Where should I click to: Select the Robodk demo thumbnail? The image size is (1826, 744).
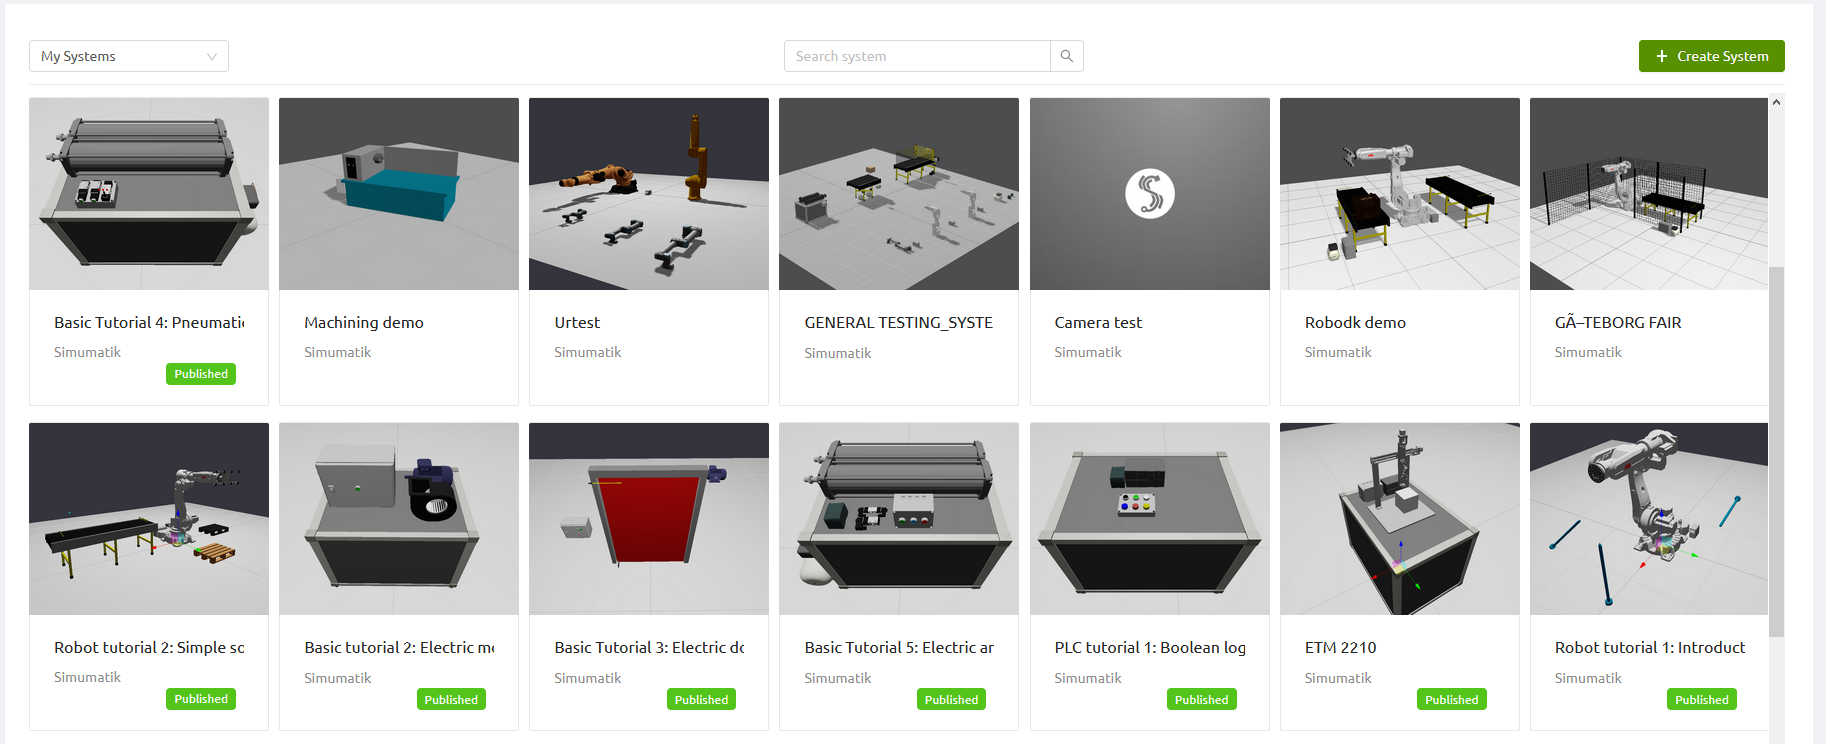point(1399,194)
